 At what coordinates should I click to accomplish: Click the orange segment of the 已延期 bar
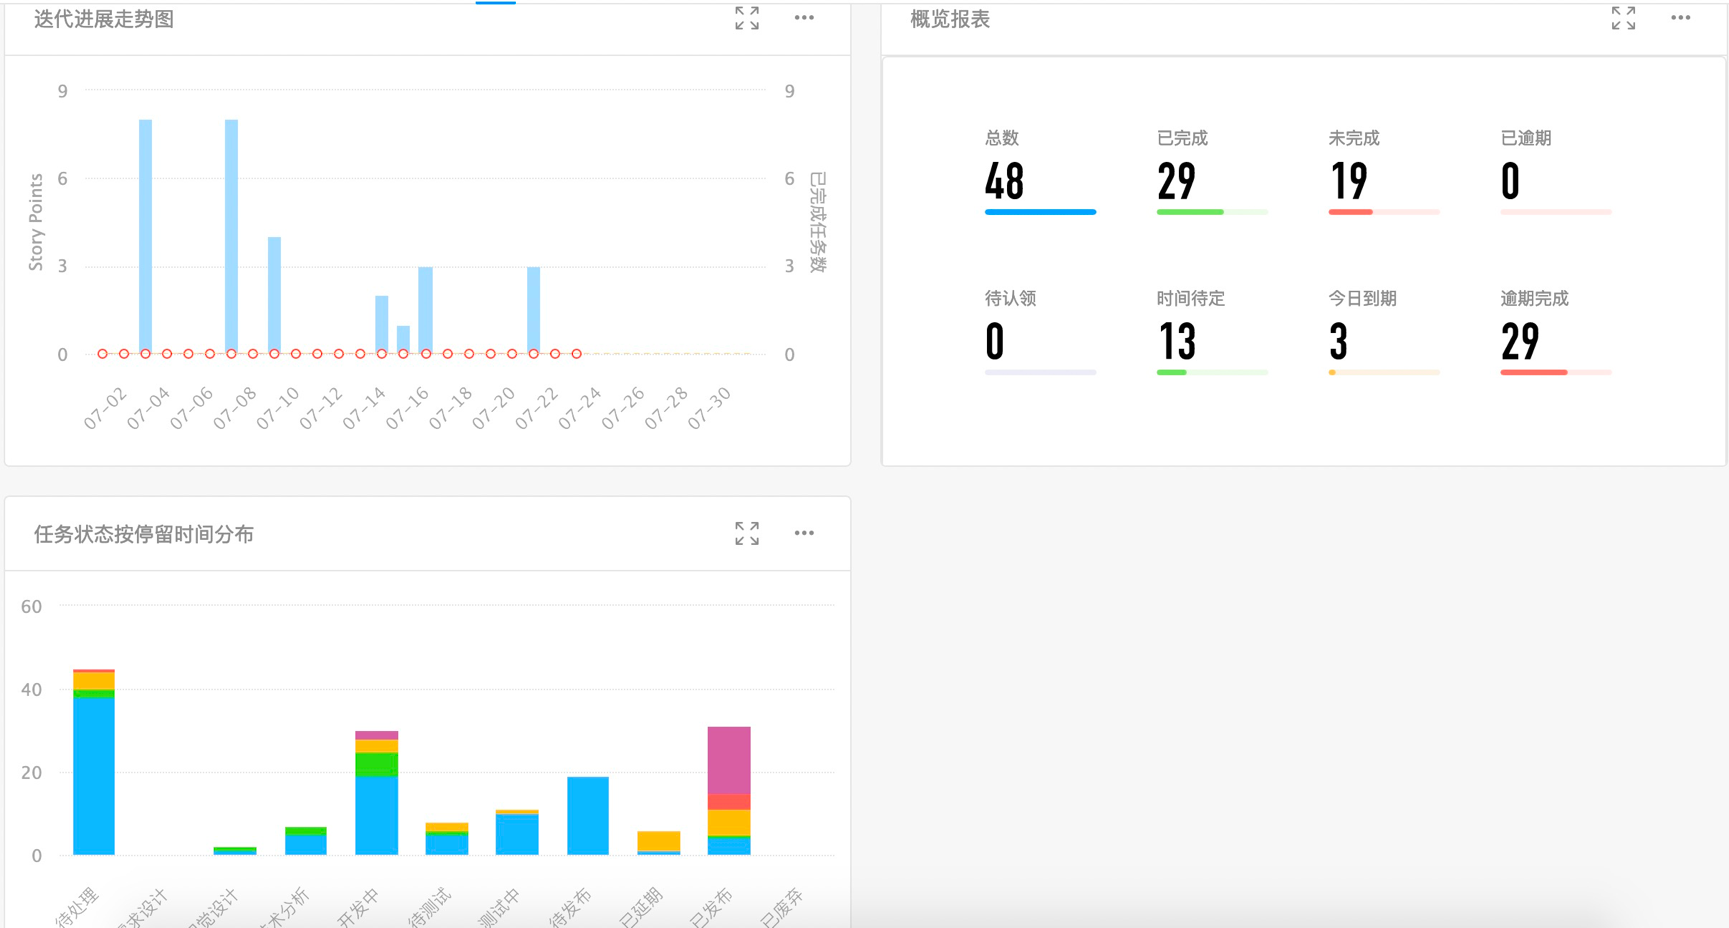(x=659, y=841)
